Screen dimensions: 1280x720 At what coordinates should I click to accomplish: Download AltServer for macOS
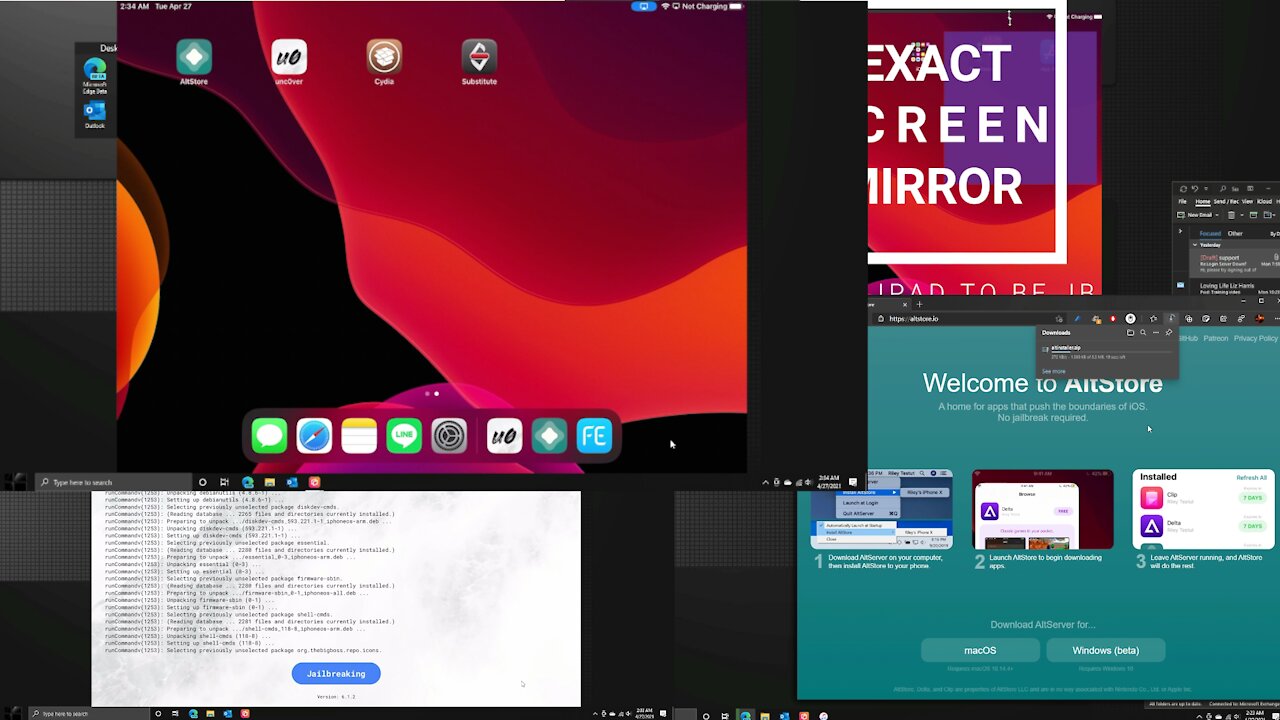coord(980,650)
